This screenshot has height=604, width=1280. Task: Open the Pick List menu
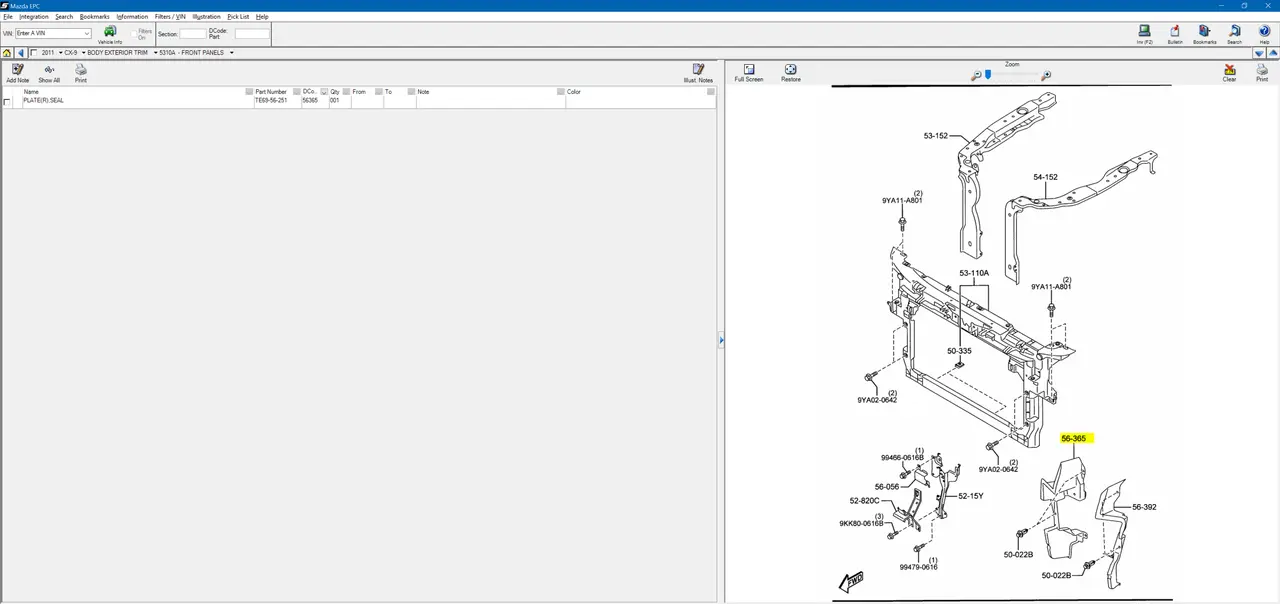point(238,17)
